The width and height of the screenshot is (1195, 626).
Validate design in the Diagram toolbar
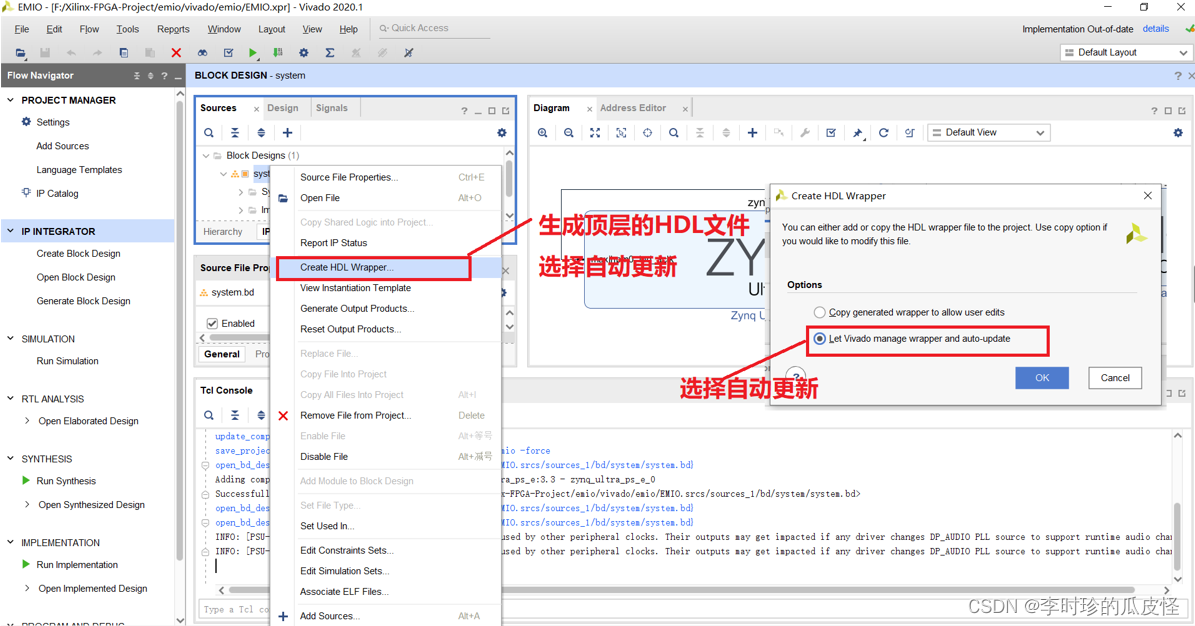831,133
